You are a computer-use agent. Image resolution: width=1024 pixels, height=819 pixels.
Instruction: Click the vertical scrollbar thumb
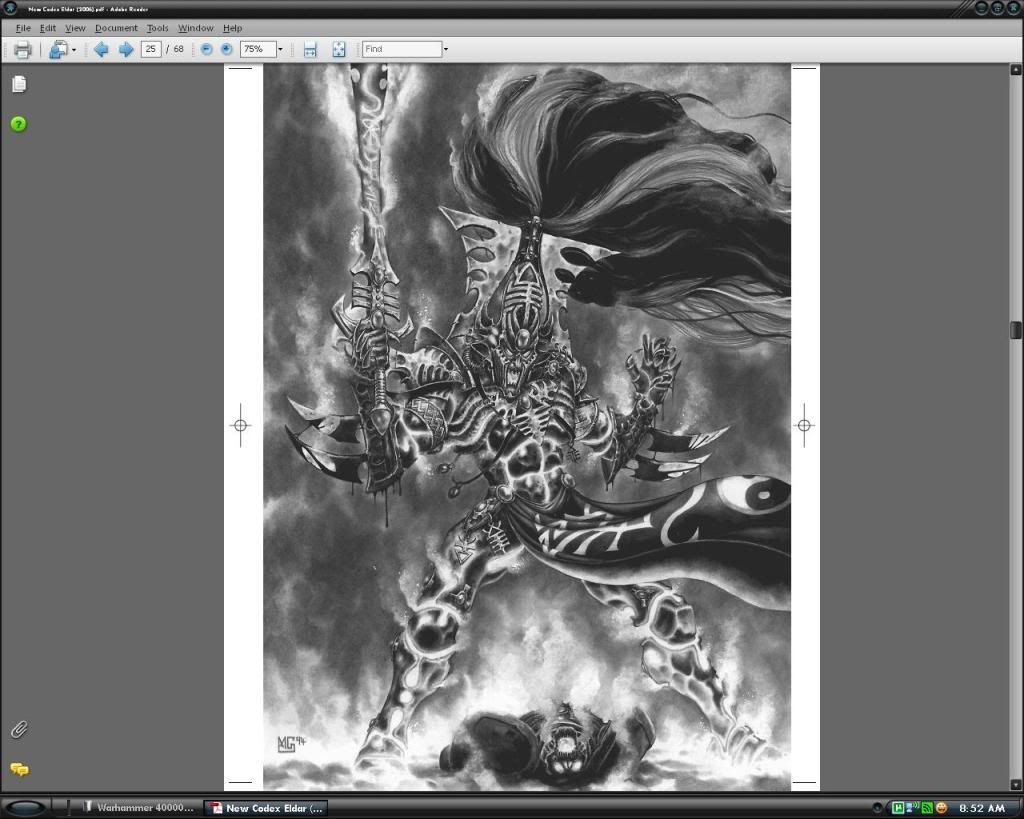(1016, 330)
